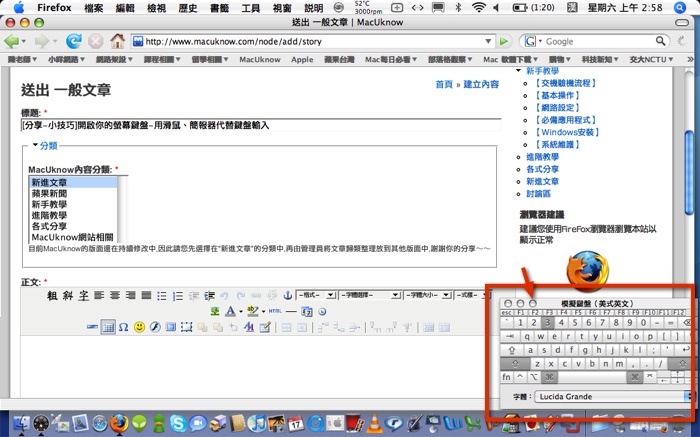
Task: Toggle the left shift key on virtual keyboard
Action: [514, 363]
